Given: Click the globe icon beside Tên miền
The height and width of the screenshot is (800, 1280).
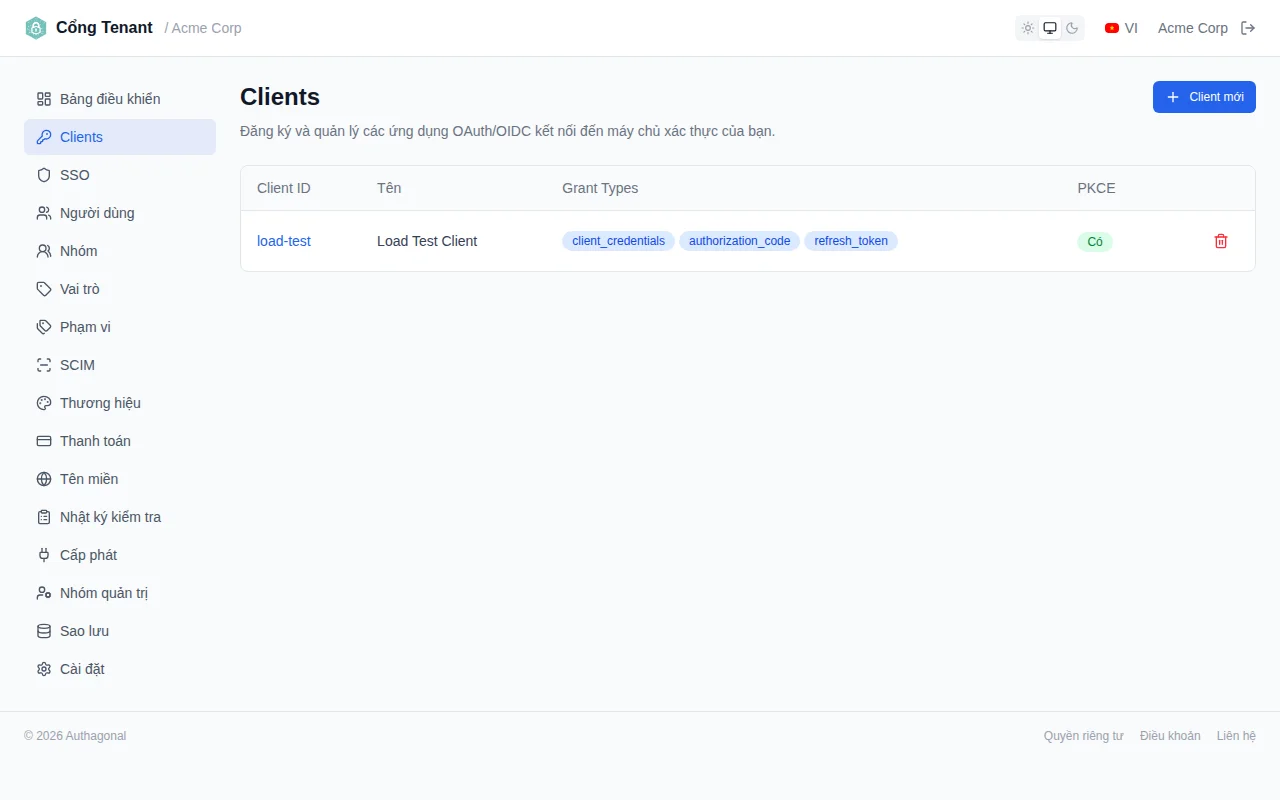Looking at the screenshot, I should 44,479.
